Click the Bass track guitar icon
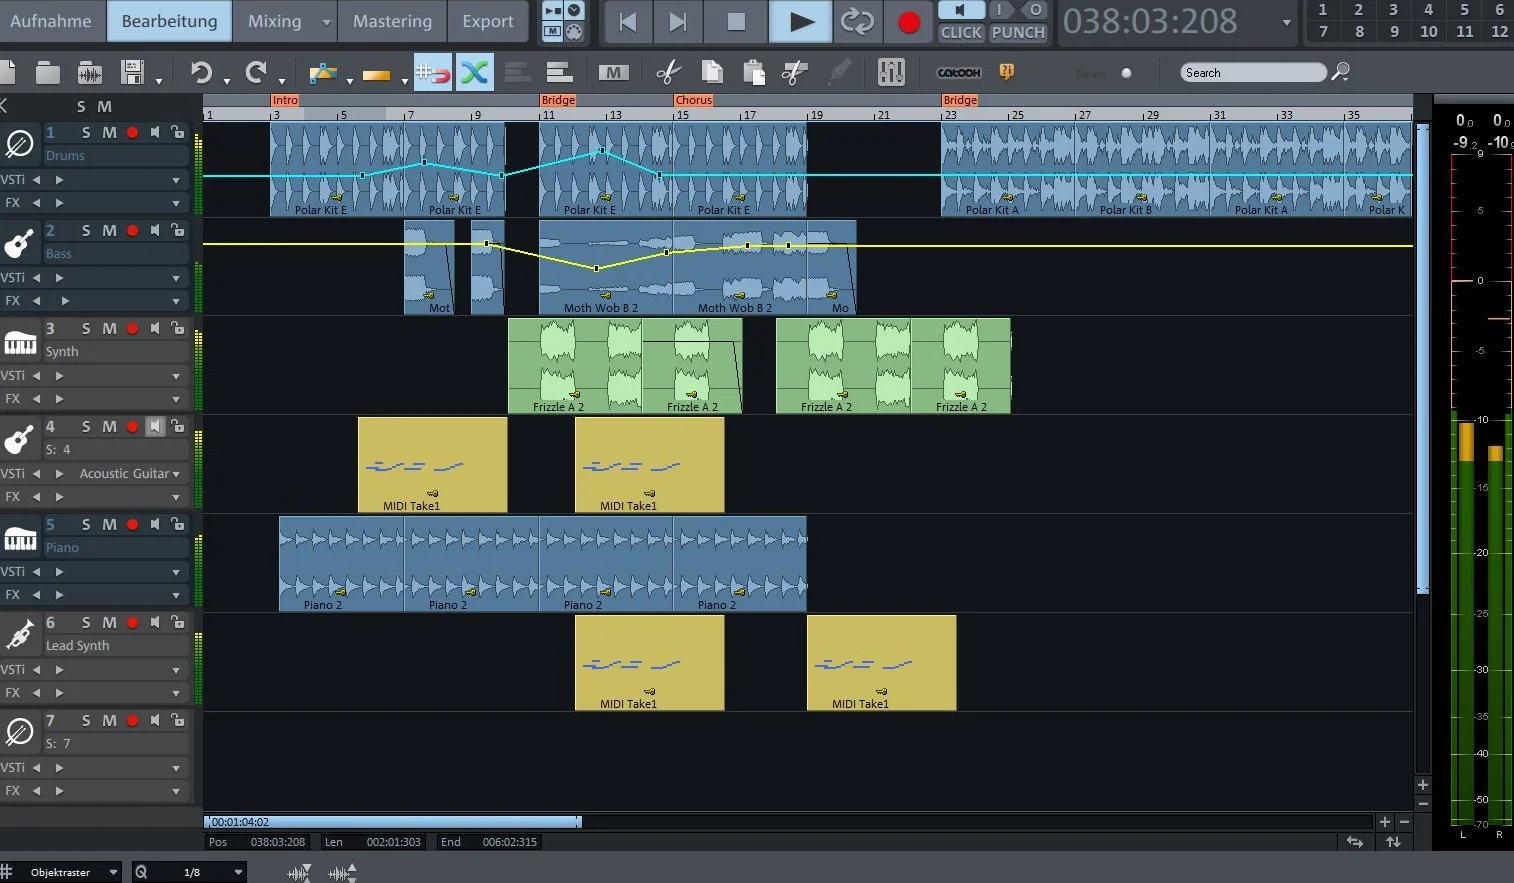This screenshot has width=1514, height=883. click(x=19, y=243)
